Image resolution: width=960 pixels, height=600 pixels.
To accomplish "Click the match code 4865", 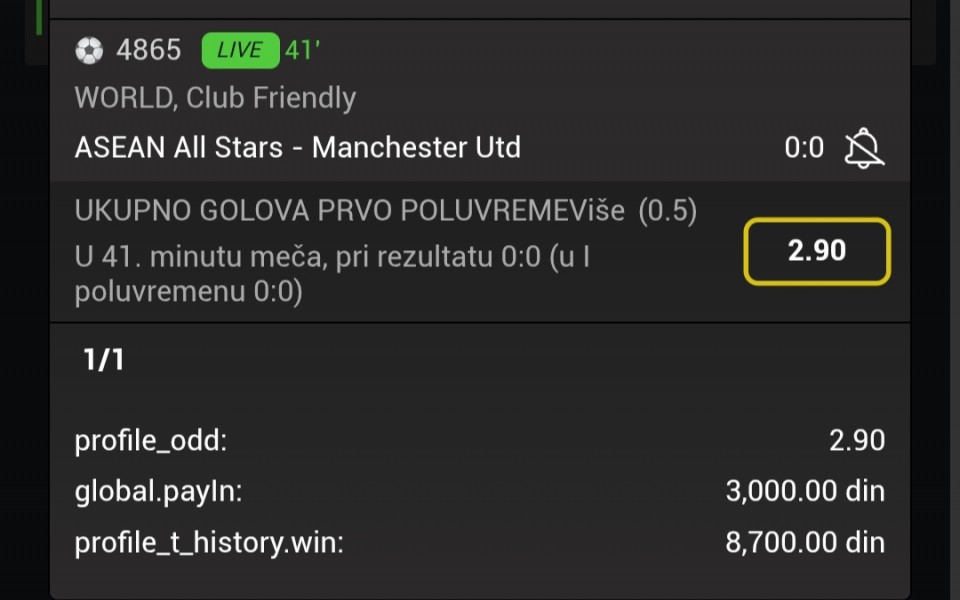I will (x=149, y=50).
